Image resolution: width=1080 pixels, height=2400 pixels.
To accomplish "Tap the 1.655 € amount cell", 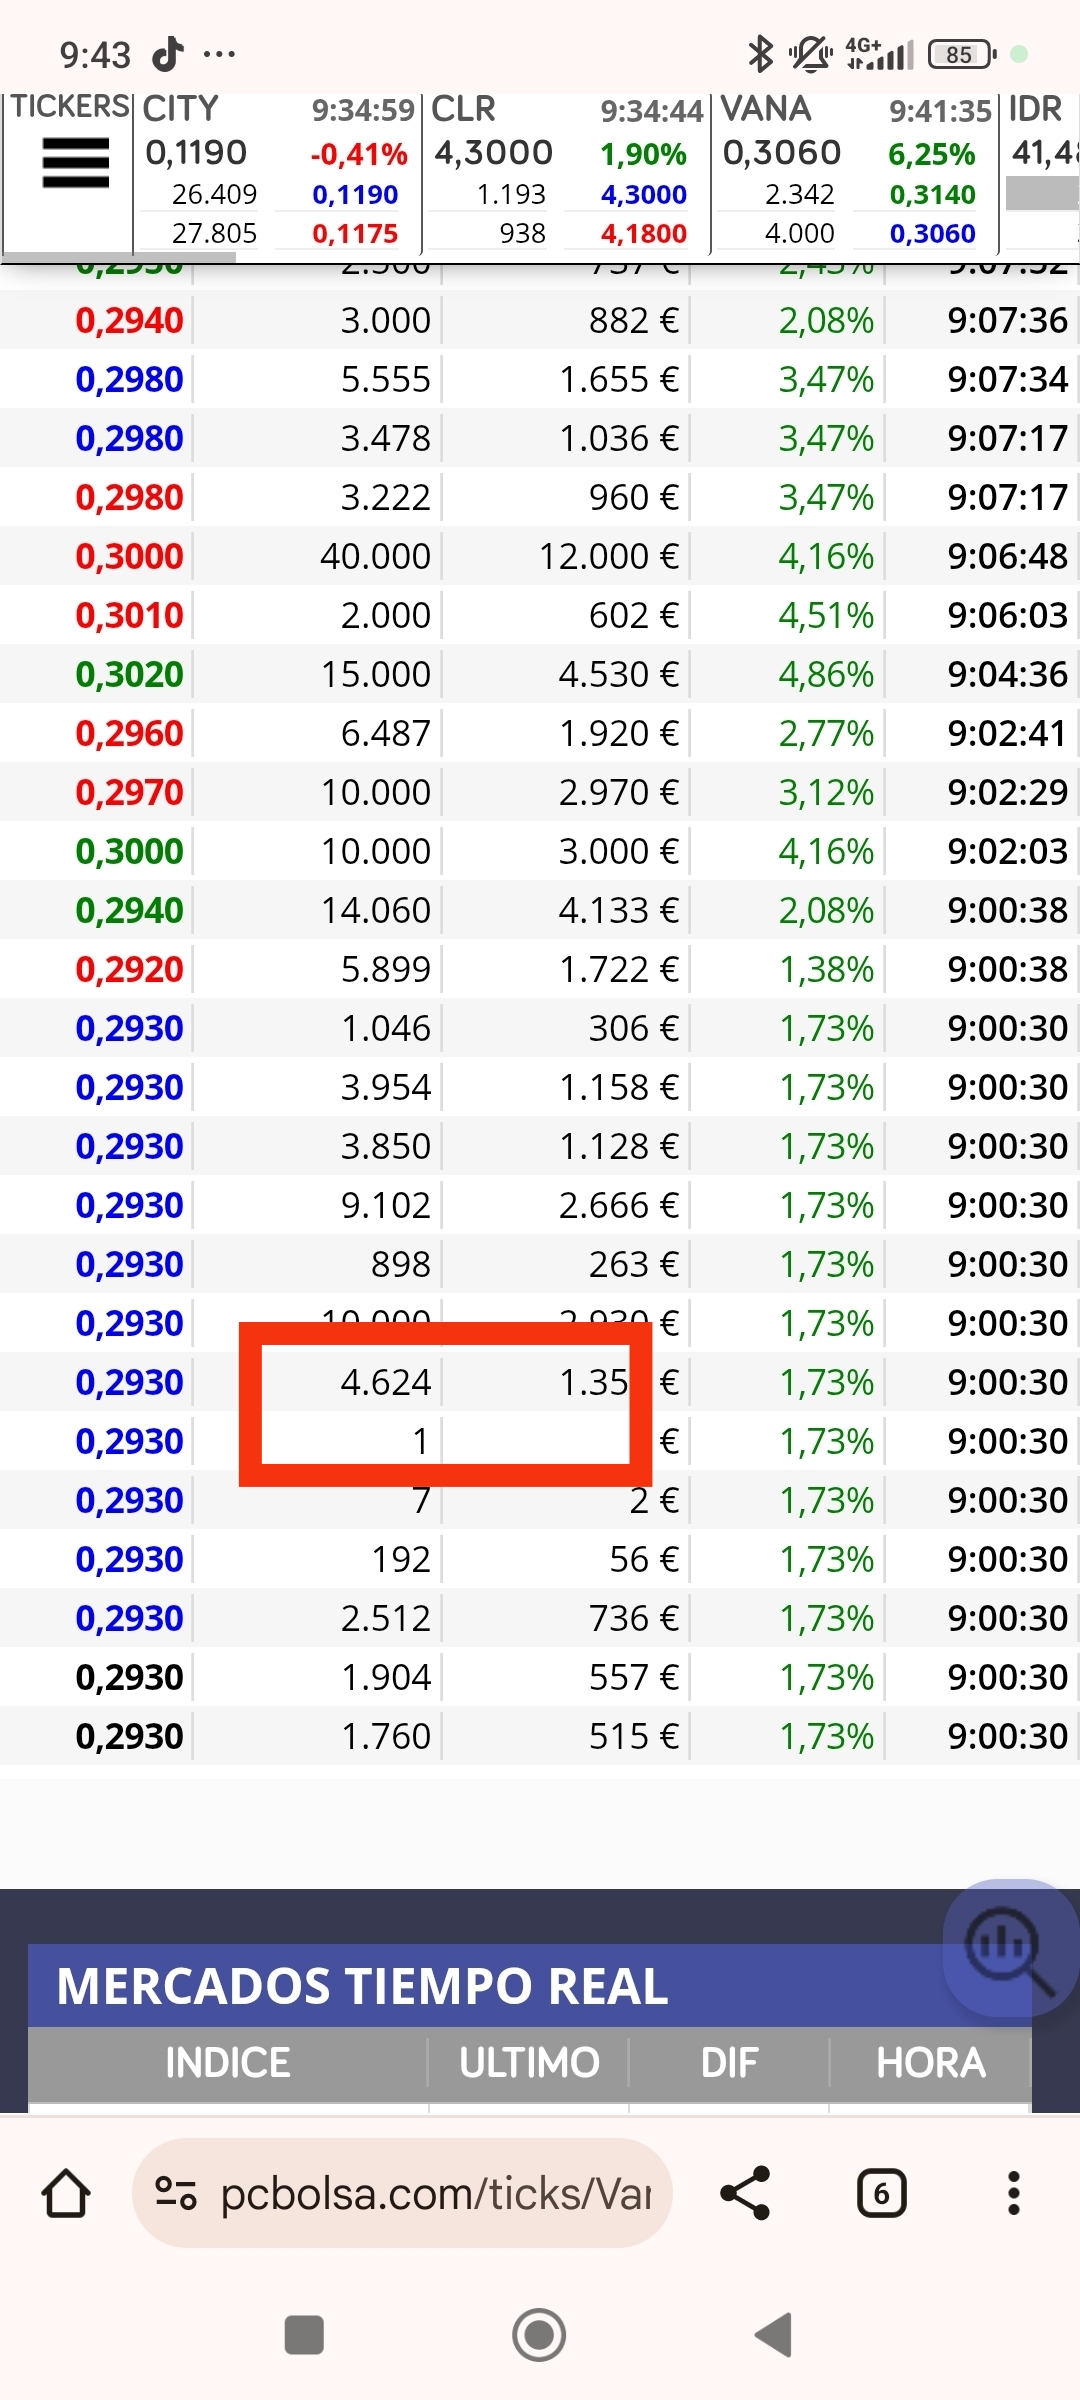I will (619, 379).
